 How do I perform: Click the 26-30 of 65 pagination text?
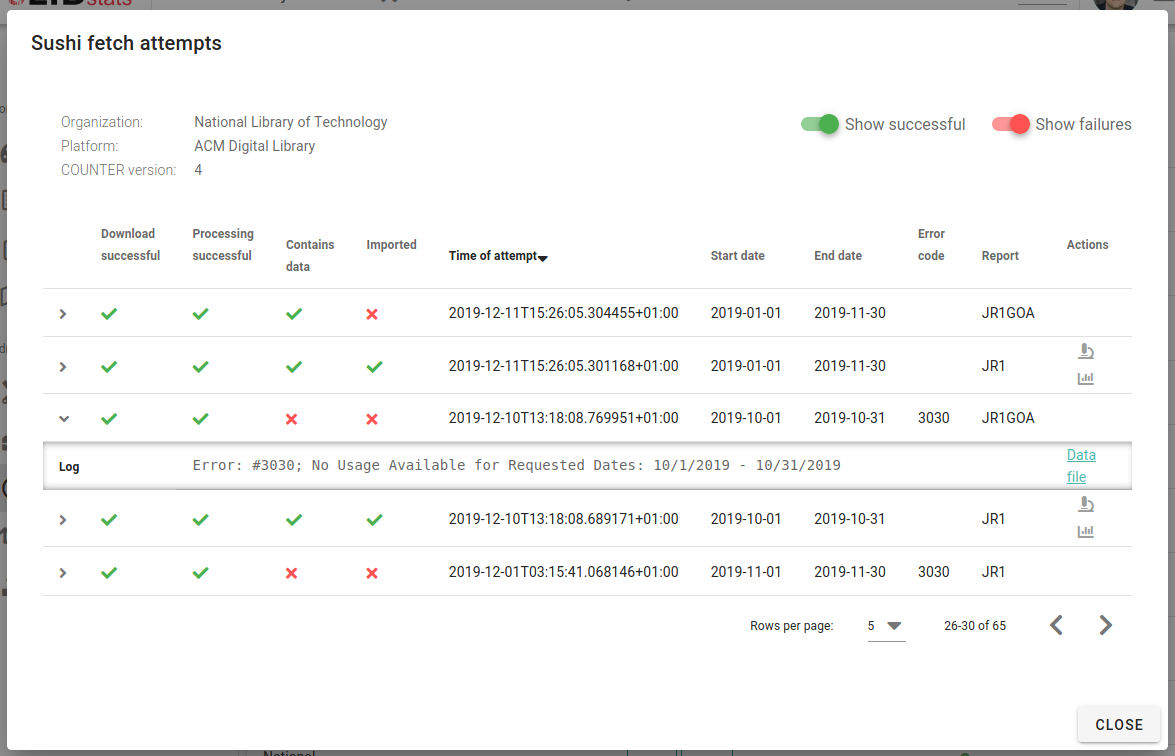click(x=975, y=626)
